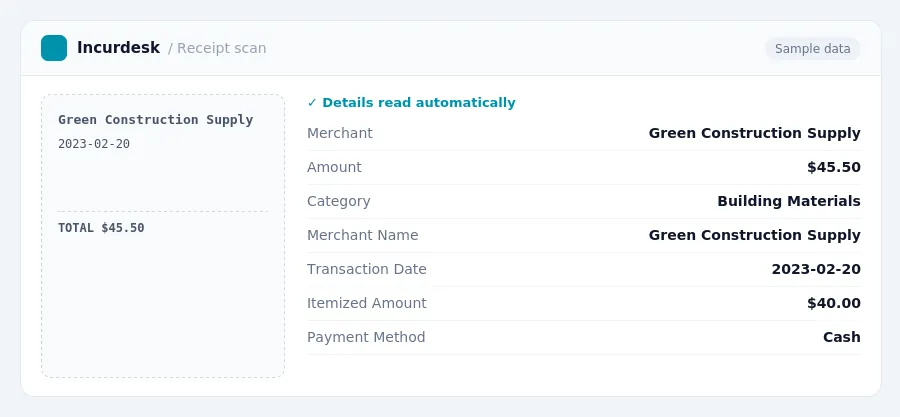
Task: Click the Transaction Date value 2023-02-20
Action: [816, 269]
